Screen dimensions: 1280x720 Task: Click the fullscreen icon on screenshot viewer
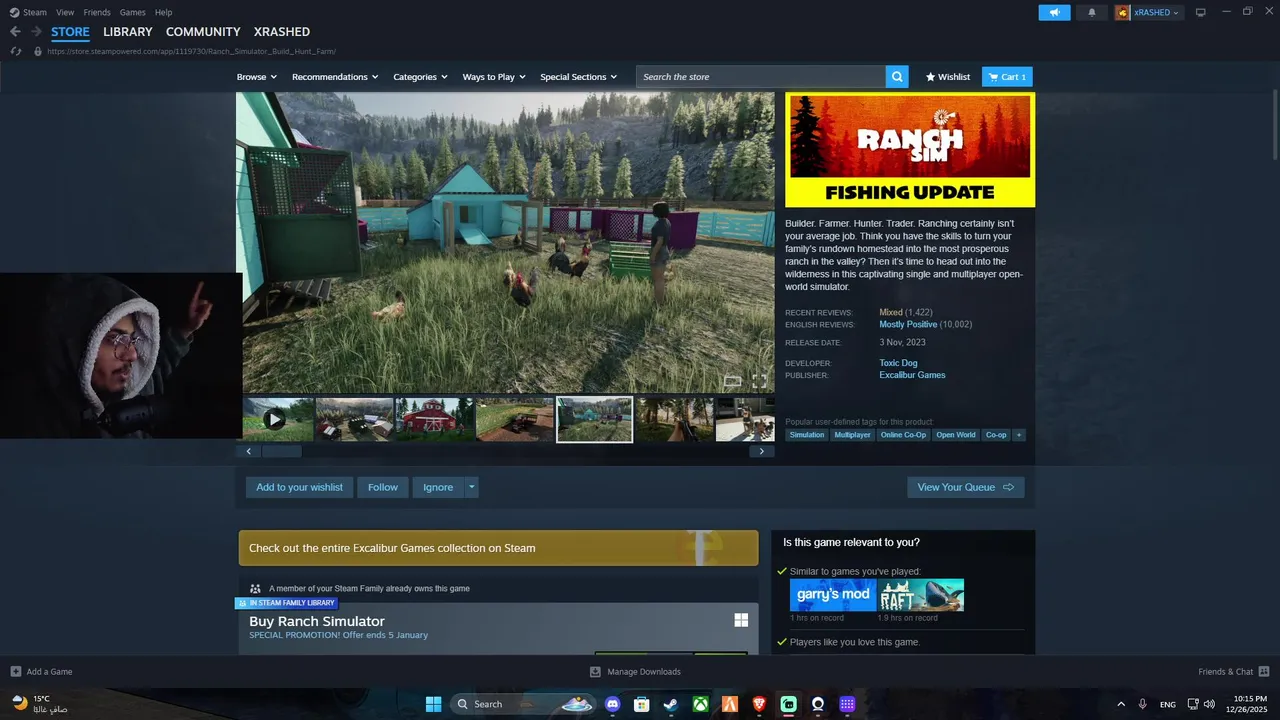[759, 381]
